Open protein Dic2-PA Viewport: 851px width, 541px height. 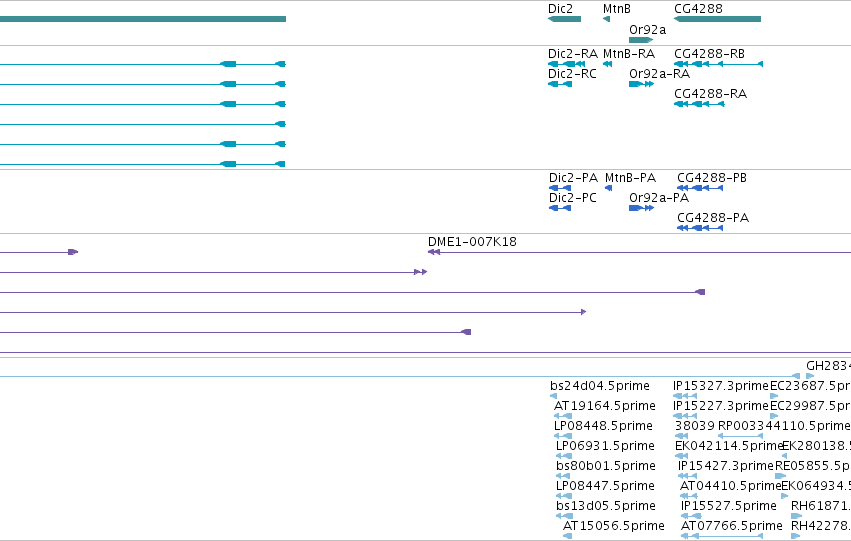(x=573, y=178)
